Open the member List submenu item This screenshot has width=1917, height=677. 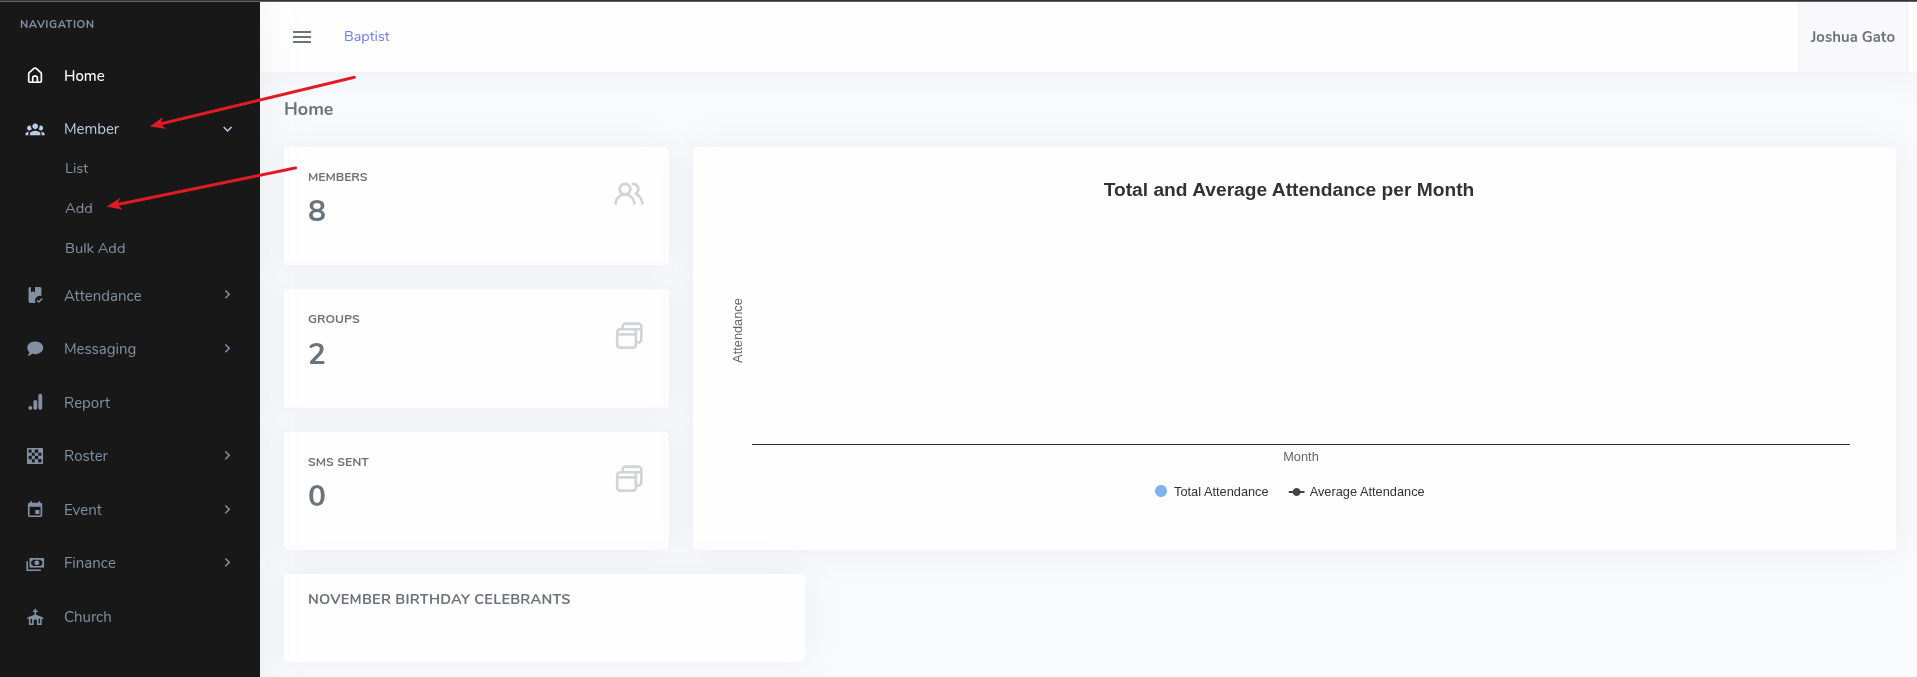76,169
